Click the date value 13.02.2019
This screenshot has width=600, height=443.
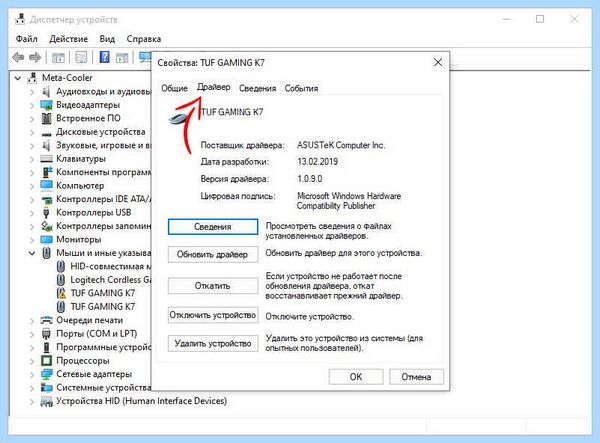[318, 161]
